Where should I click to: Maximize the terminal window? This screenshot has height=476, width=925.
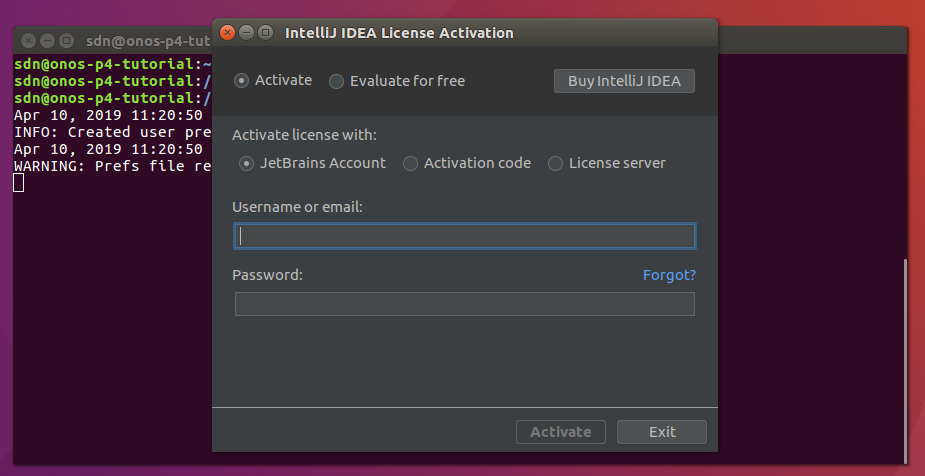click(x=67, y=41)
